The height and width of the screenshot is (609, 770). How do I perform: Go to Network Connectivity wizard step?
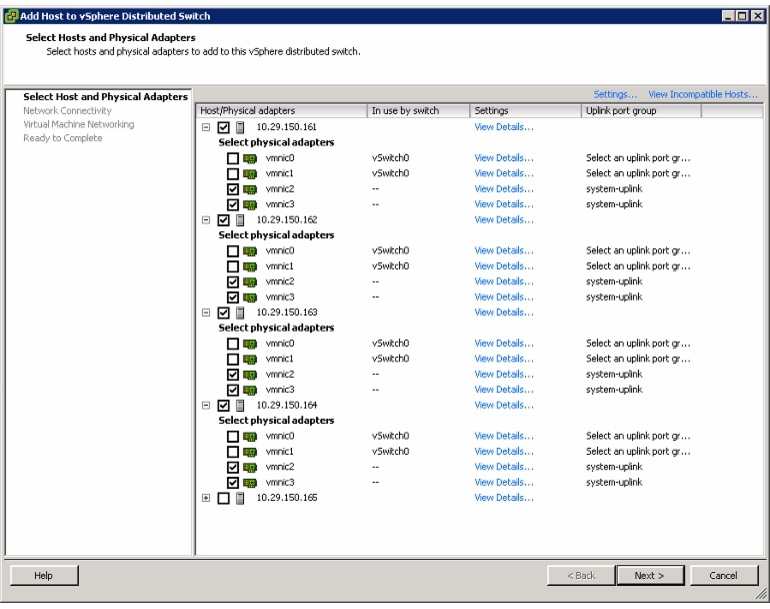[67, 111]
